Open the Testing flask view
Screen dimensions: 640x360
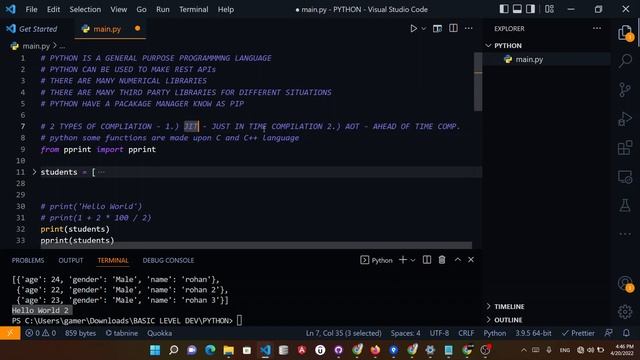coord(625,205)
